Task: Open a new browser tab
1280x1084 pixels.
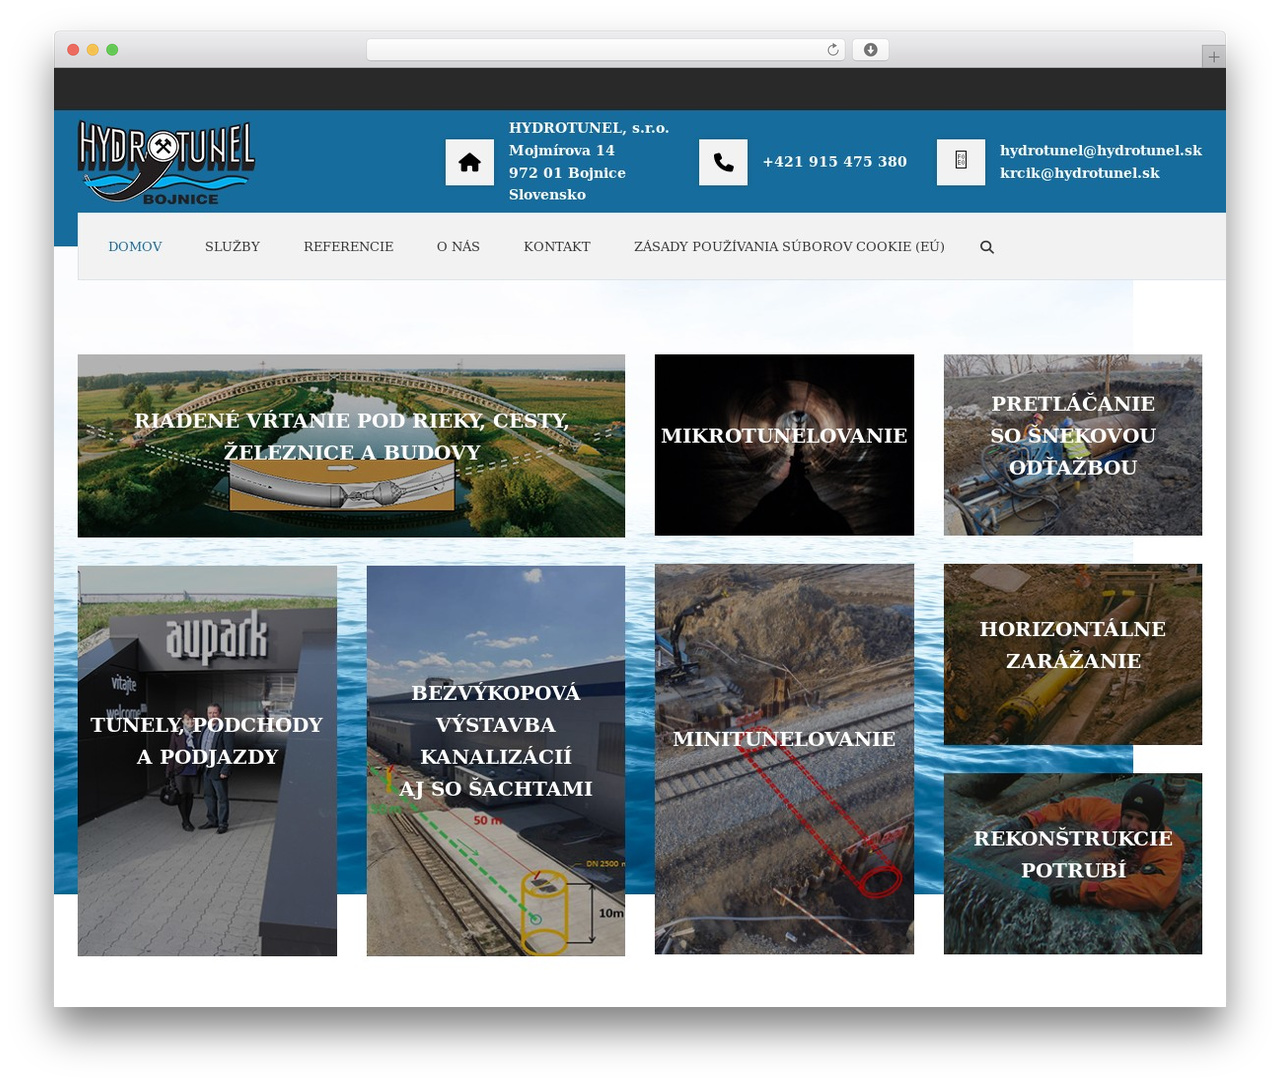Action: (x=1213, y=57)
